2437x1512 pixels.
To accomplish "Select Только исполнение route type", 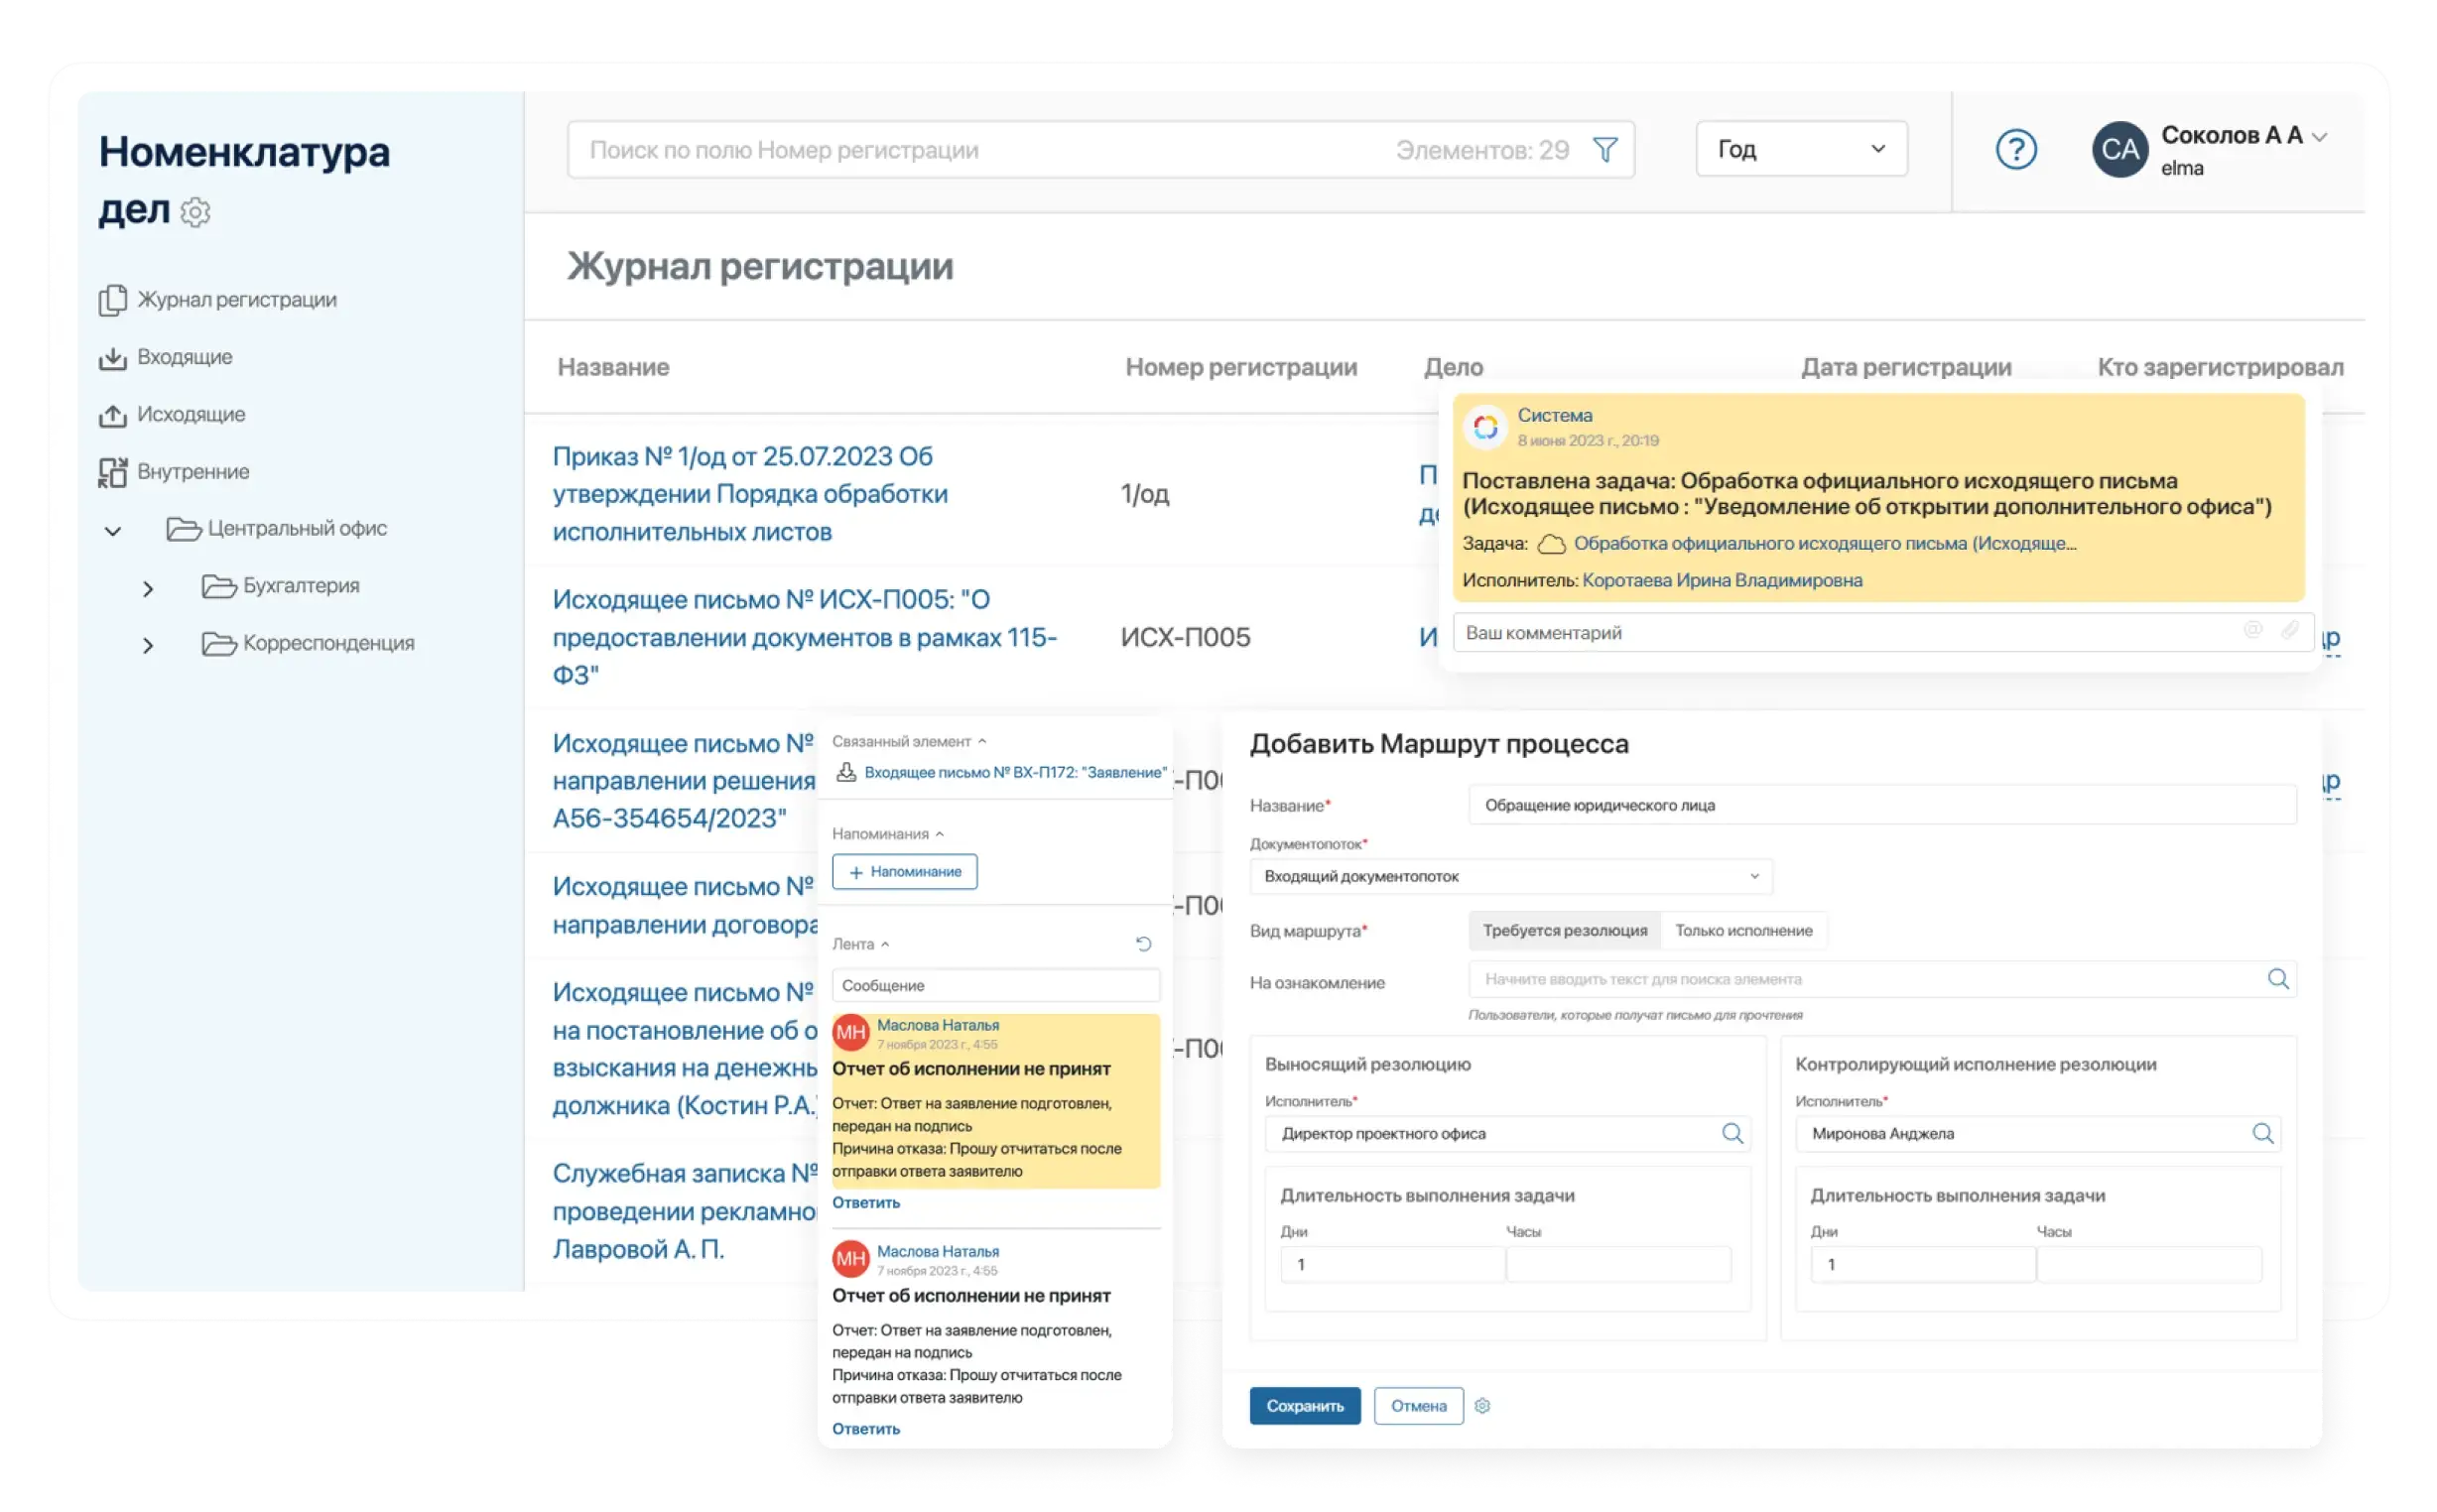I will (1743, 930).
